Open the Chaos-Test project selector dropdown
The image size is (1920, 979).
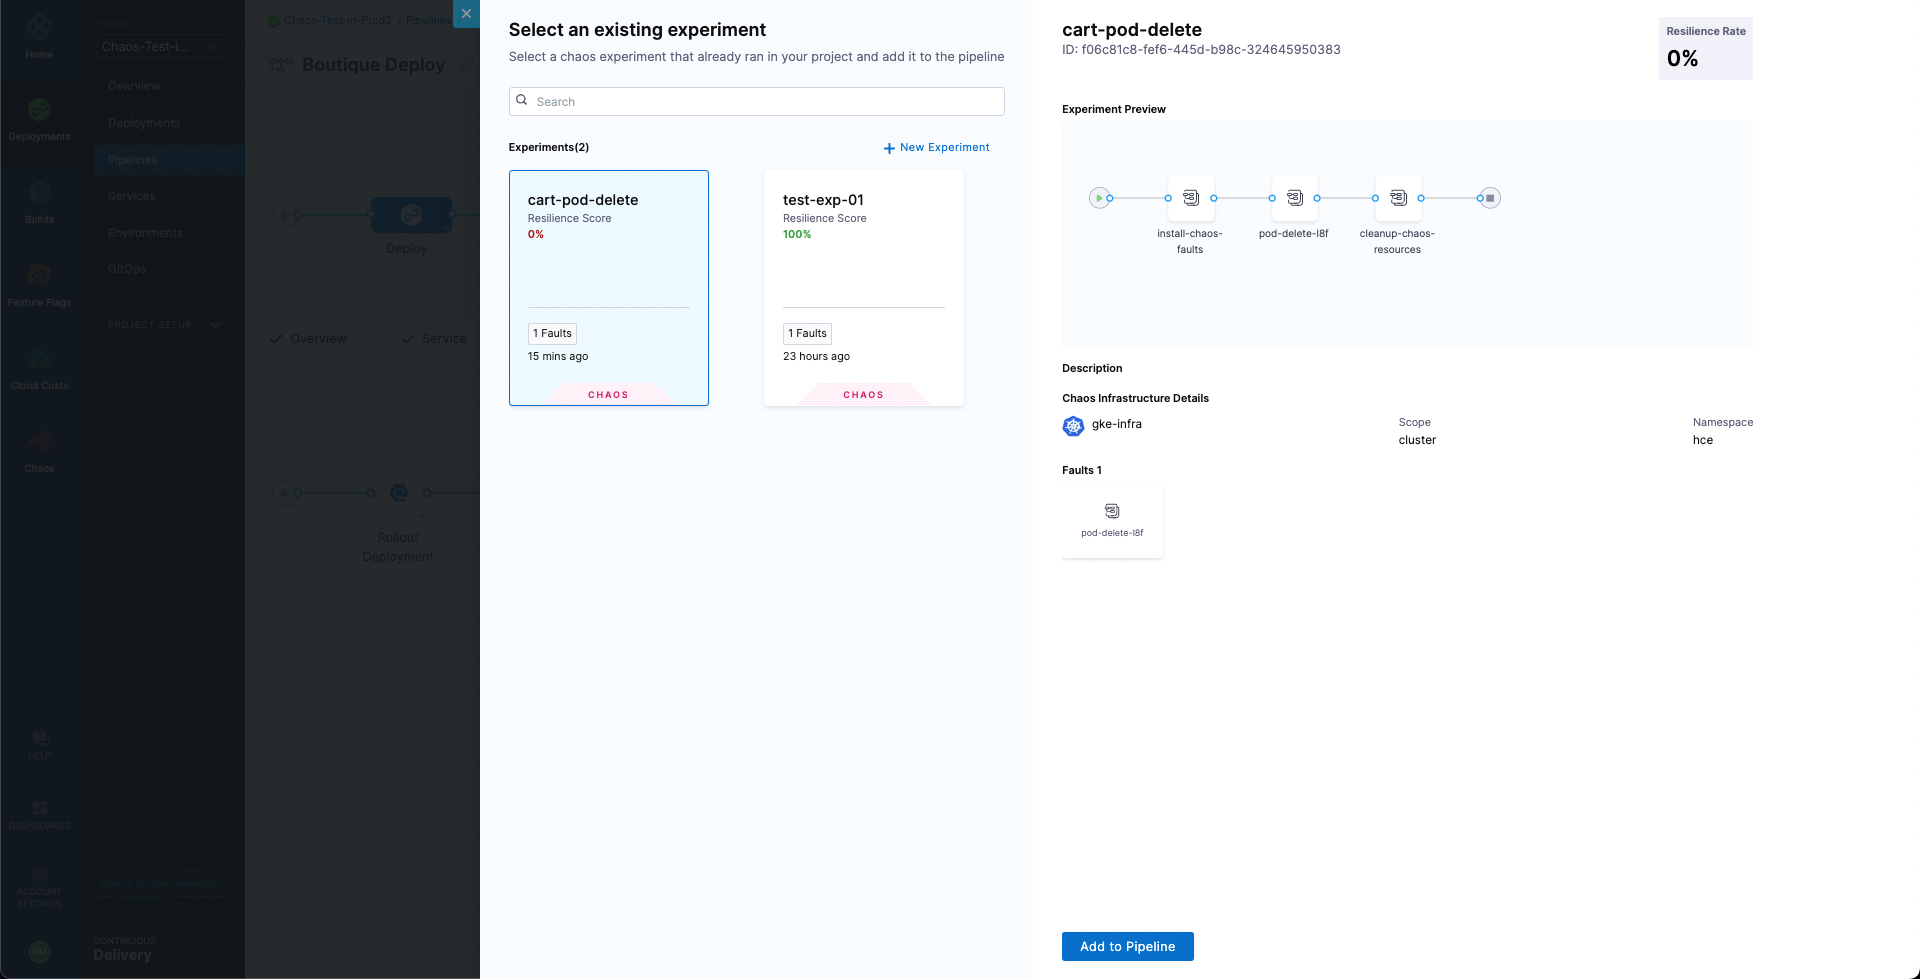[x=160, y=46]
